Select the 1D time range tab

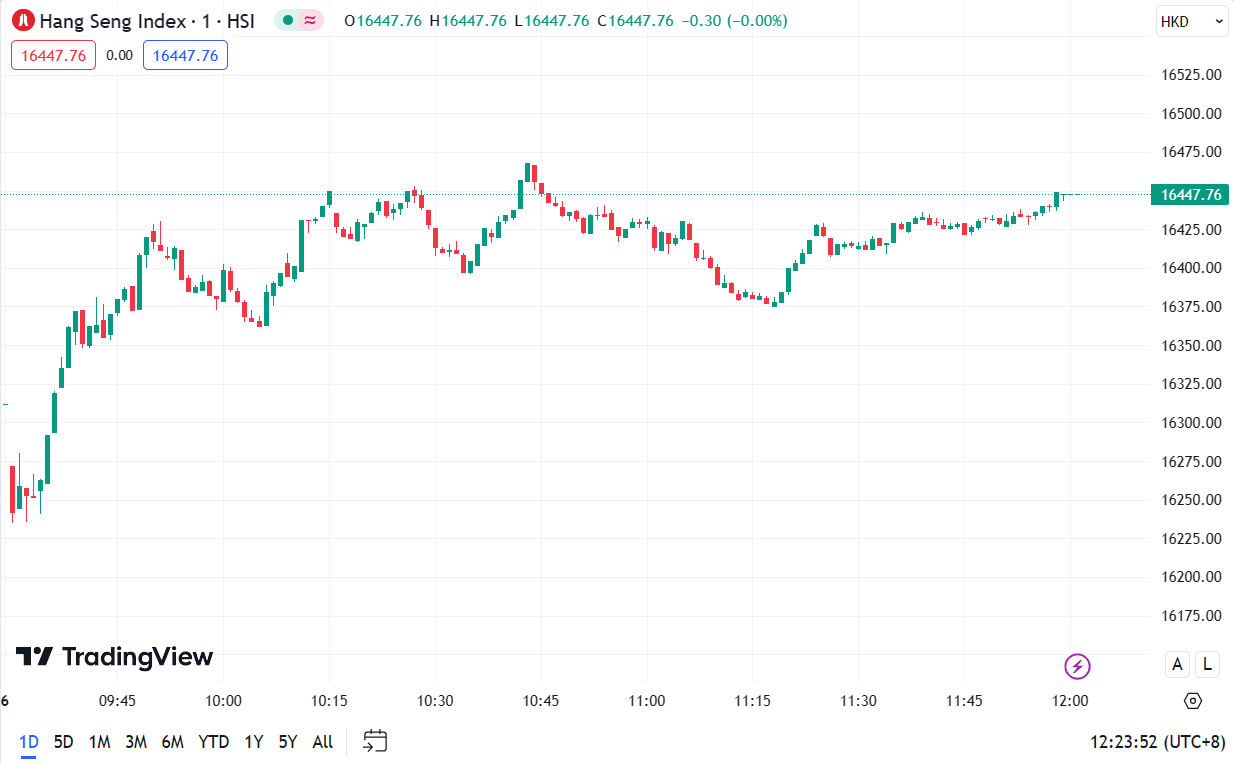[29, 742]
